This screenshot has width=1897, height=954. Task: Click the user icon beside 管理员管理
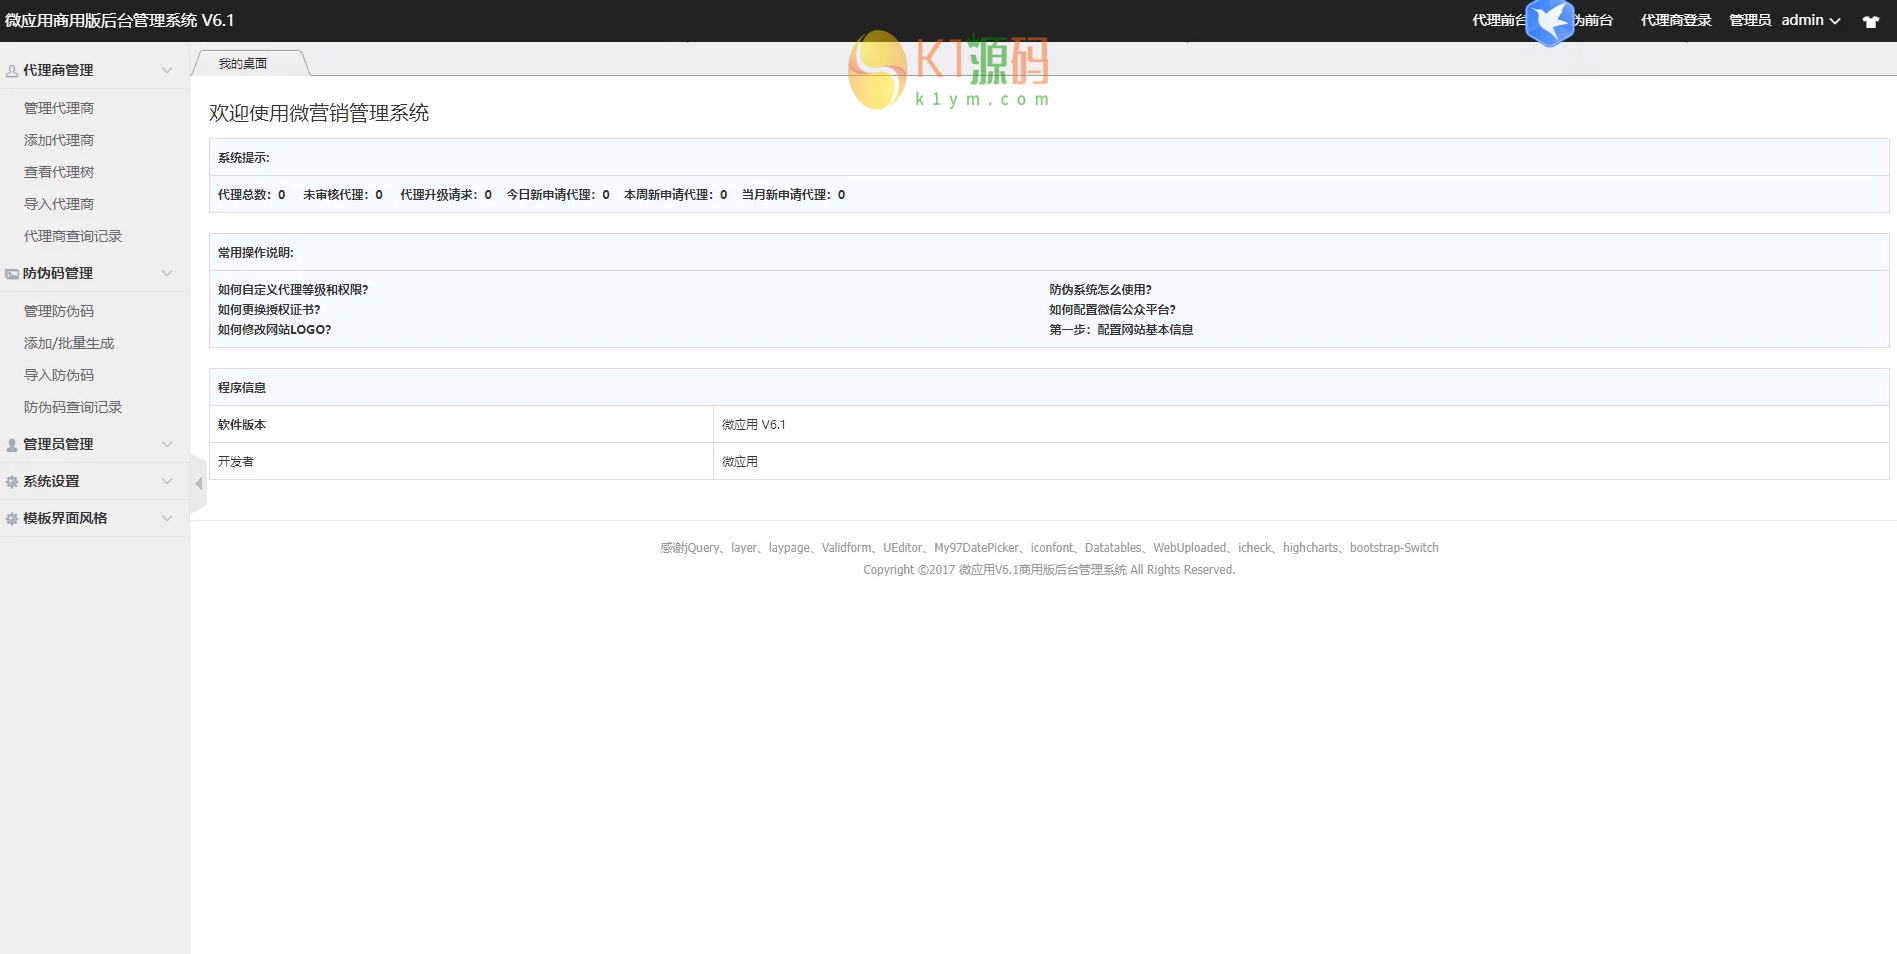click(x=12, y=445)
